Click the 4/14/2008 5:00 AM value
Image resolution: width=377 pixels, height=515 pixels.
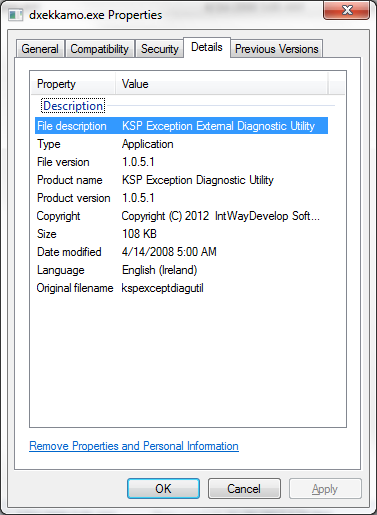click(x=169, y=252)
